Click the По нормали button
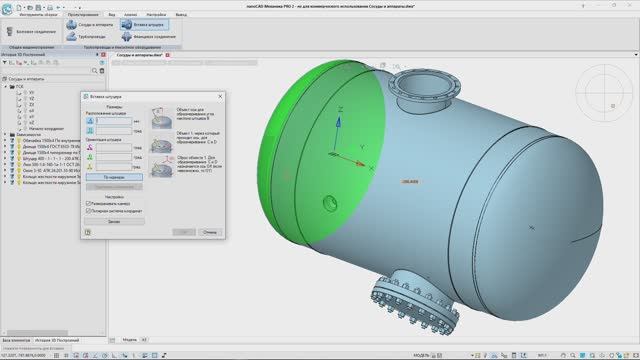640x360 pixels. click(x=114, y=177)
